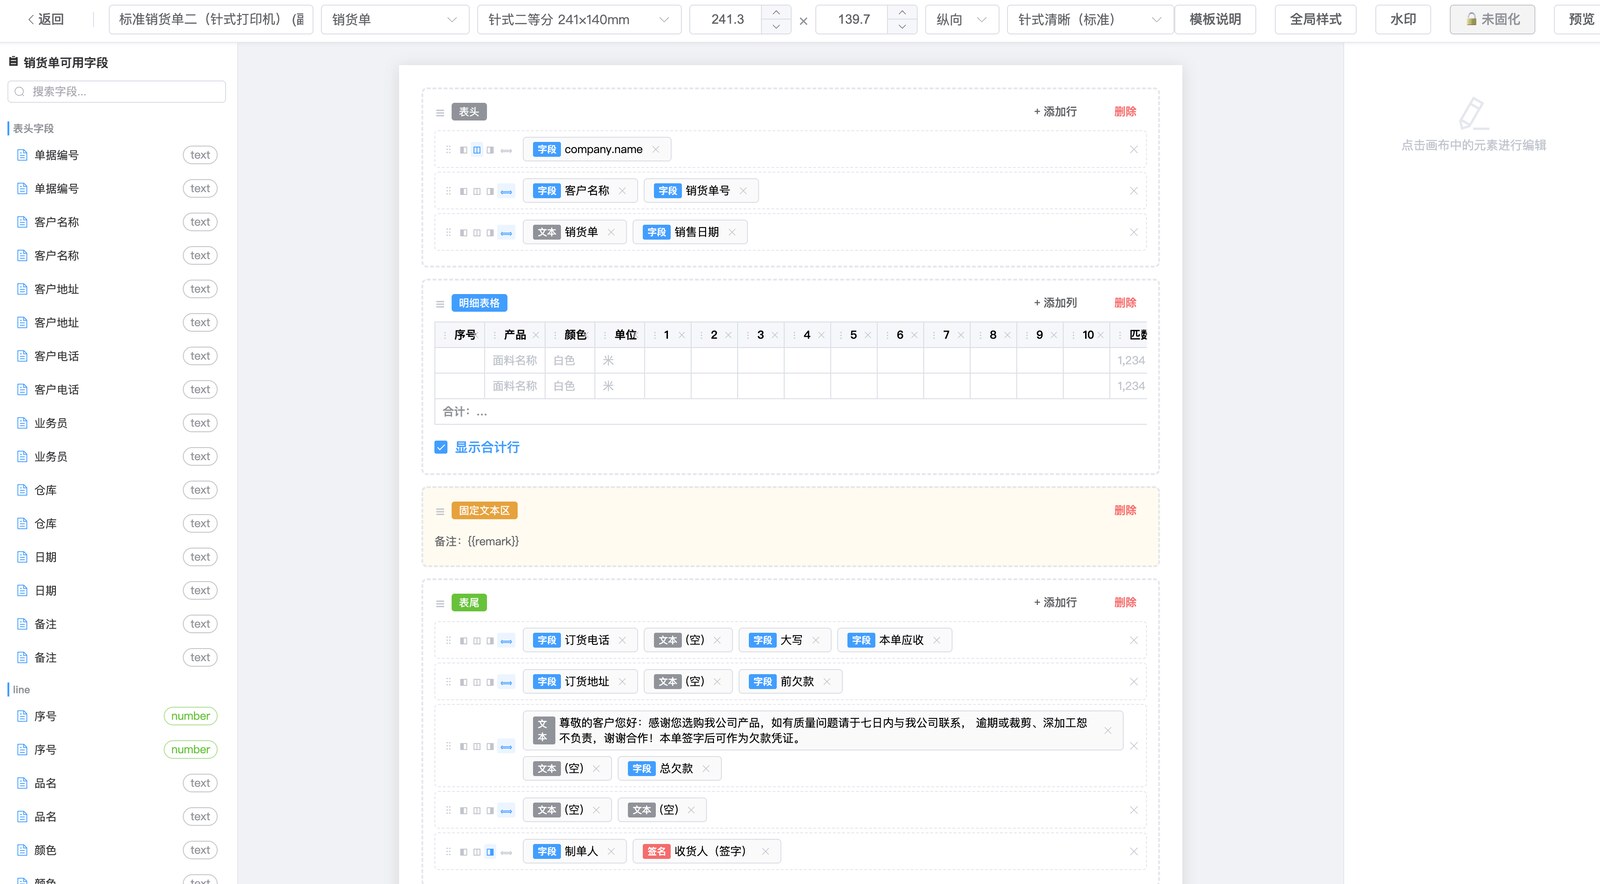Click 添加行 in the 表头 section
This screenshot has height=884, width=1600.
coord(1055,112)
